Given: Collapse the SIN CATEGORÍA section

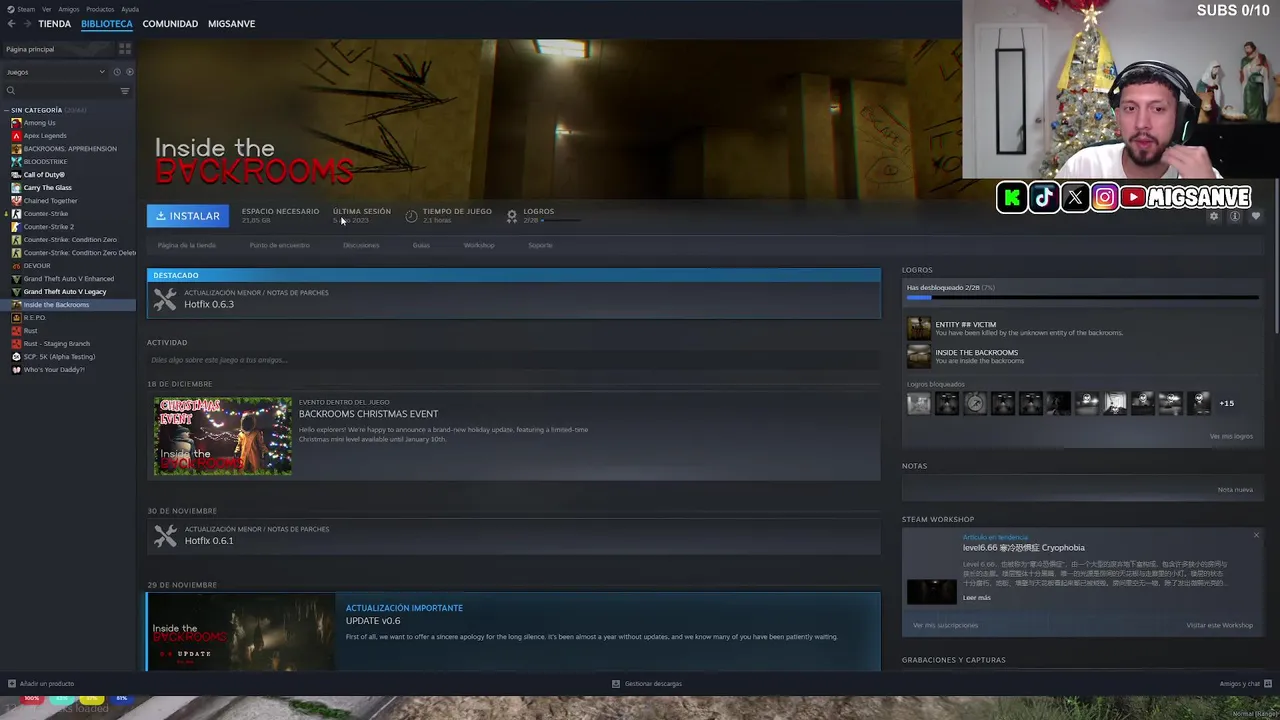Looking at the screenshot, I should coord(6,110).
